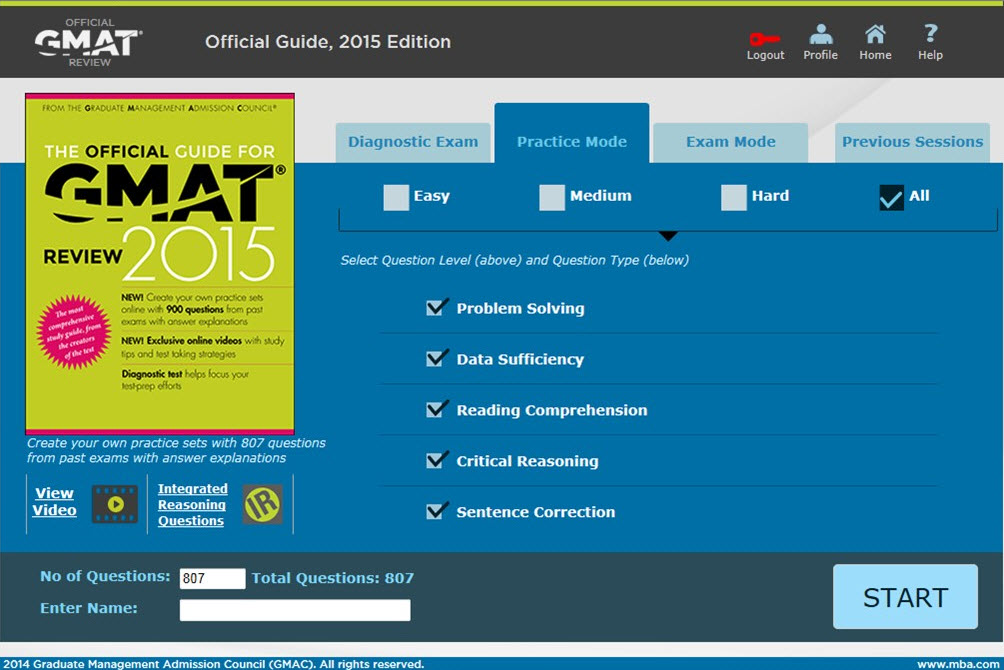Click the Critical Reasoning label text
The width and height of the screenshot is (1004, 670).
click(528, 461)
